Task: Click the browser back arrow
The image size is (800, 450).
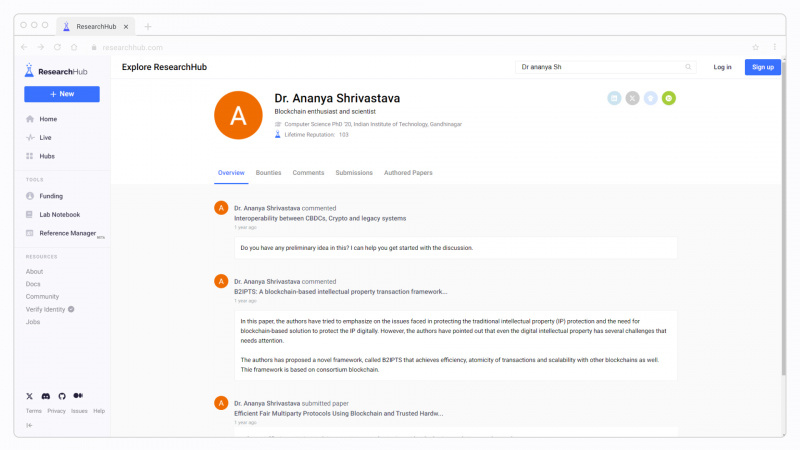Action: click(x=24, y=47)
